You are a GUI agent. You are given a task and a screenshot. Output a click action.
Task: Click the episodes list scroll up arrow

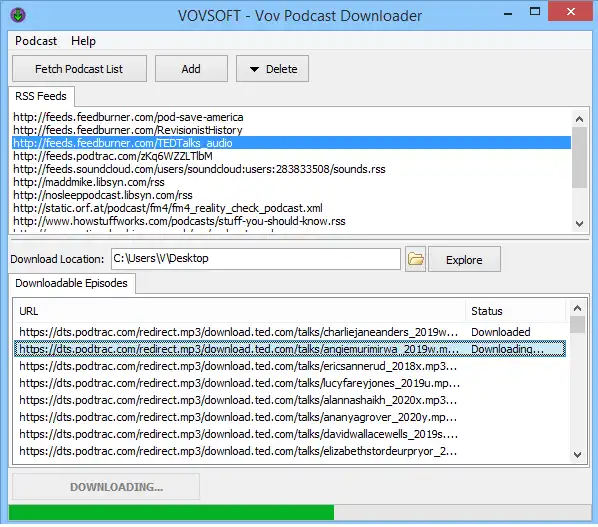(x=577, y=308)
